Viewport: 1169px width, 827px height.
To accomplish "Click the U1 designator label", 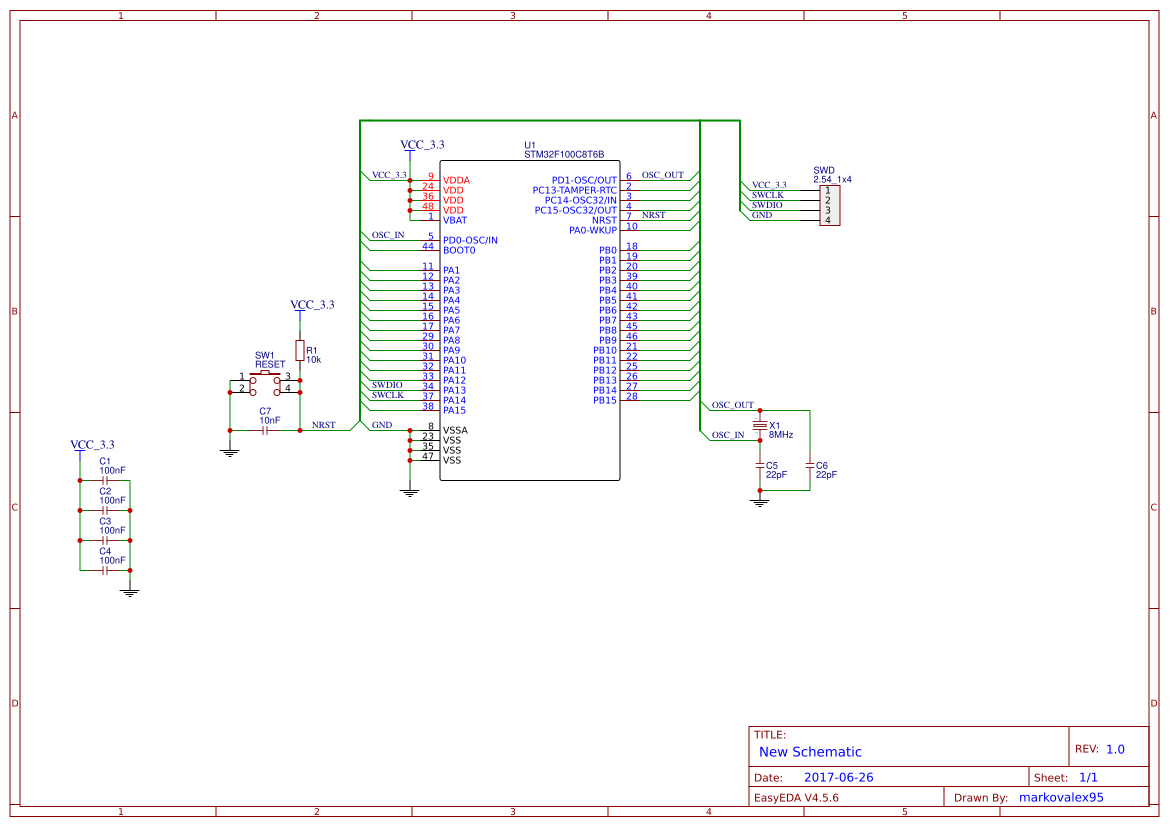I will (x=529, y=145).
